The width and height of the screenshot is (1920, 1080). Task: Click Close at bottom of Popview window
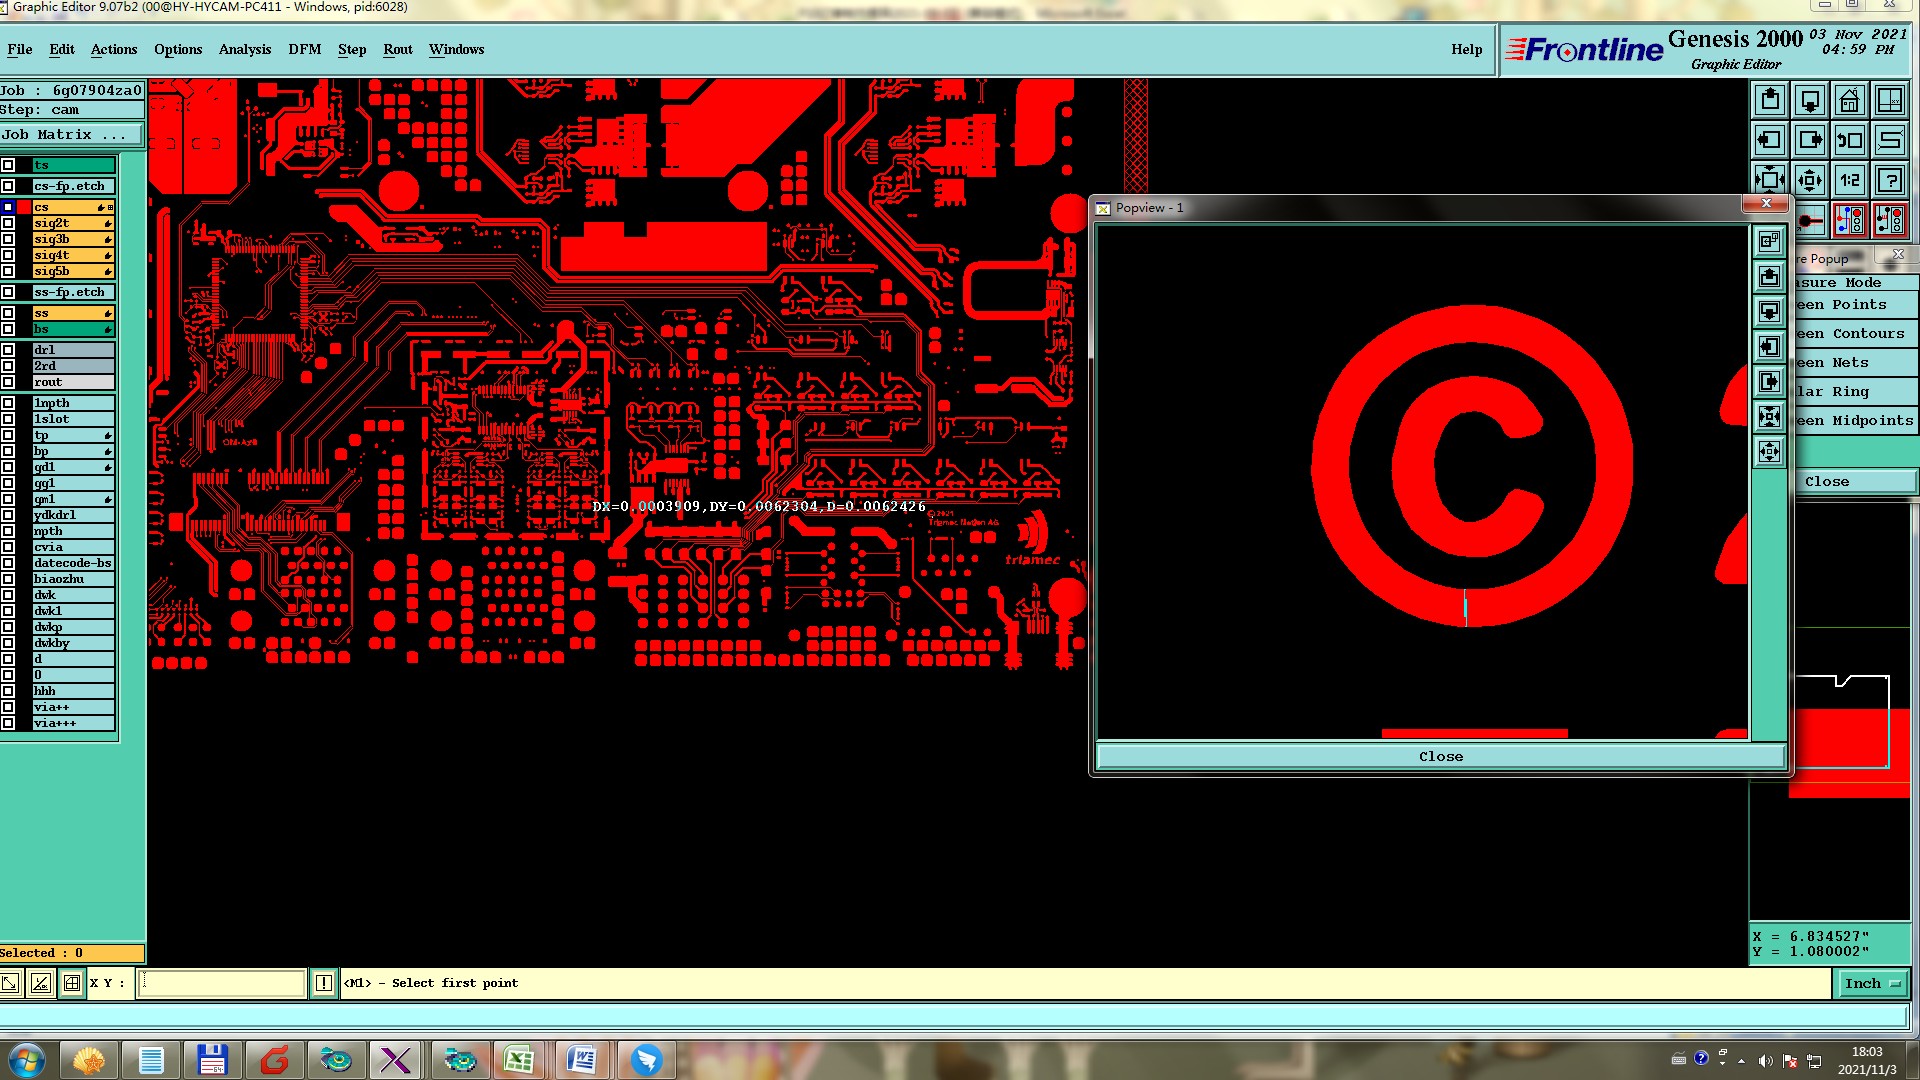coord(1441,756)
